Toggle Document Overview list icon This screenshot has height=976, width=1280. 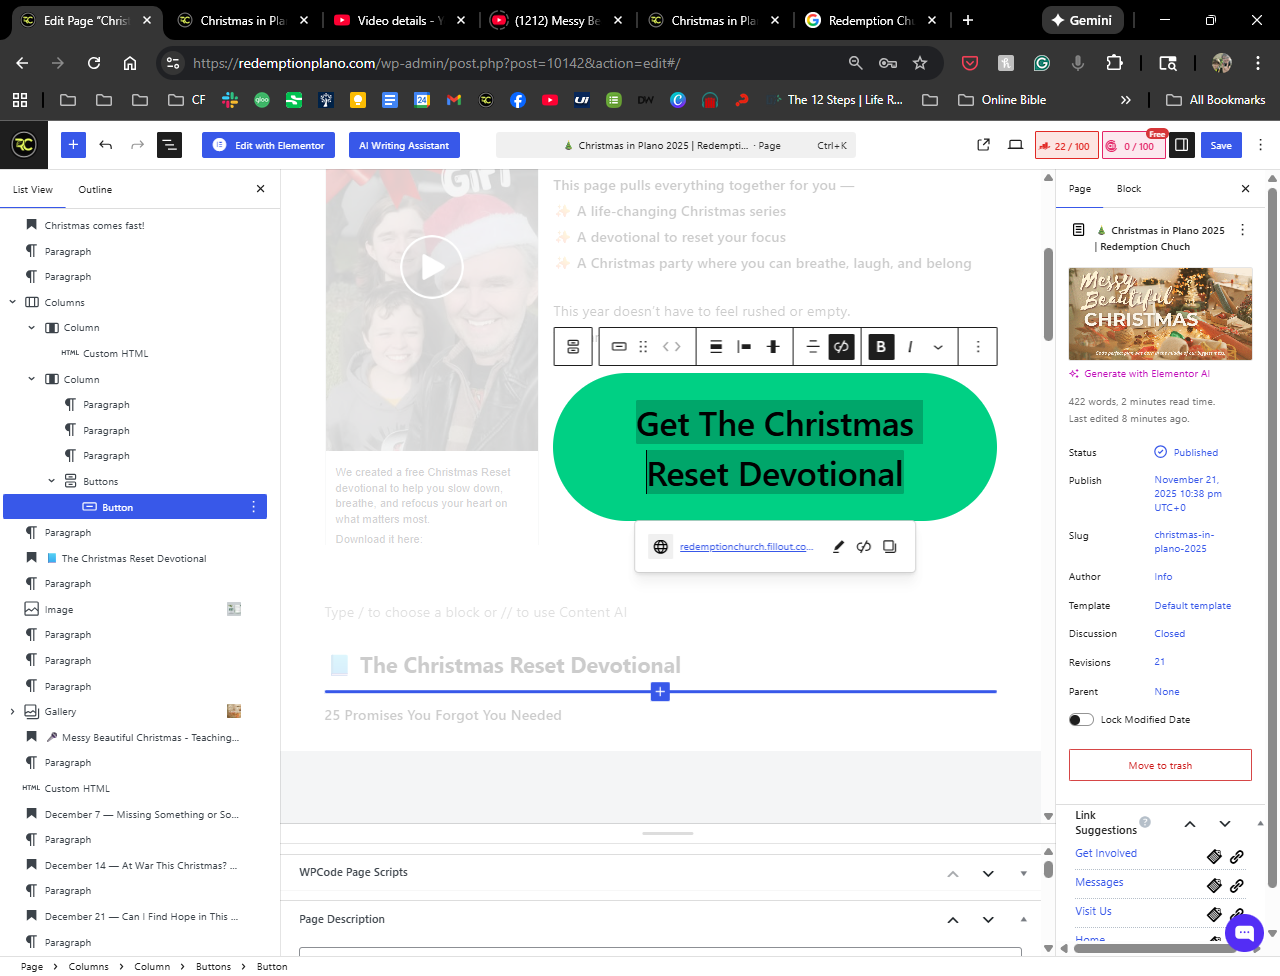click(x=170, y=145)
